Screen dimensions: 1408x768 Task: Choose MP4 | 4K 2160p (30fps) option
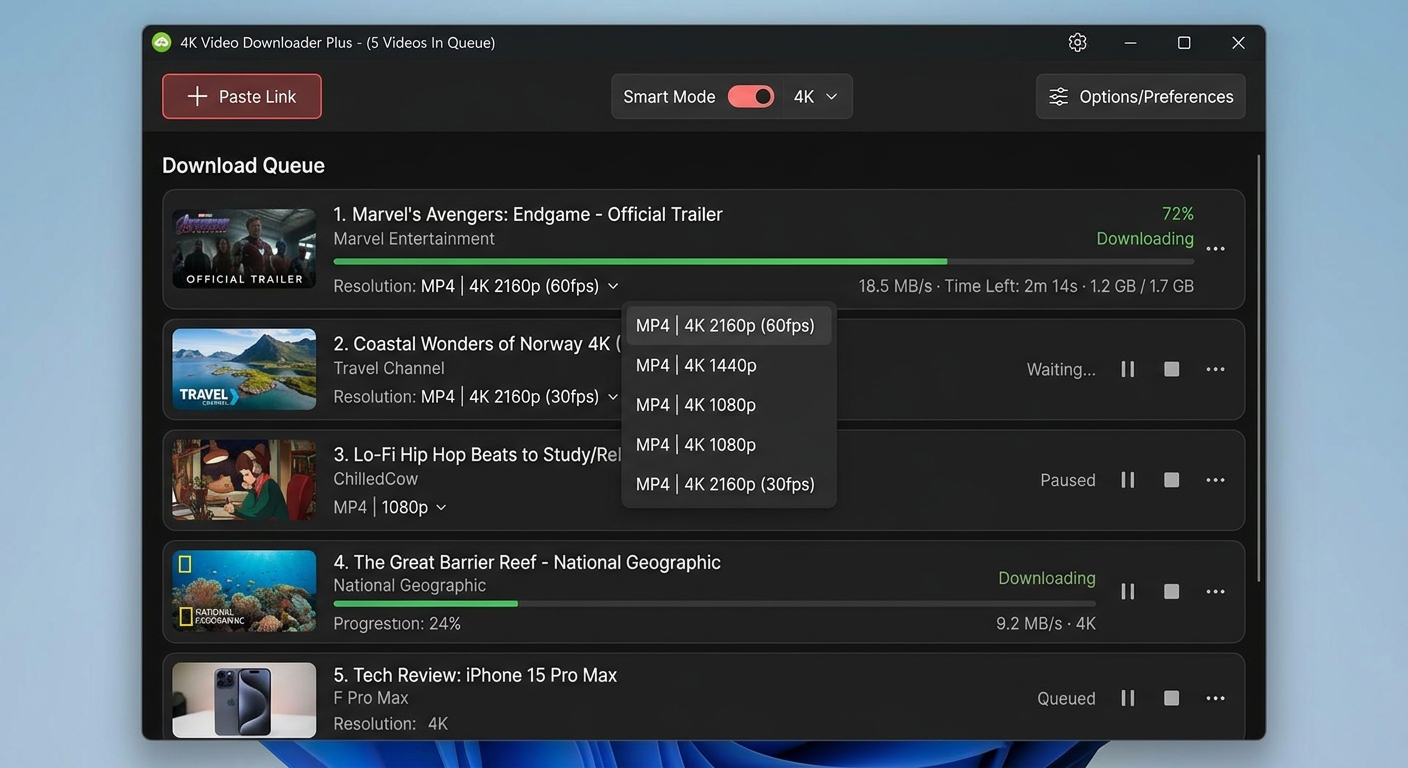click(x=727, y=484)
